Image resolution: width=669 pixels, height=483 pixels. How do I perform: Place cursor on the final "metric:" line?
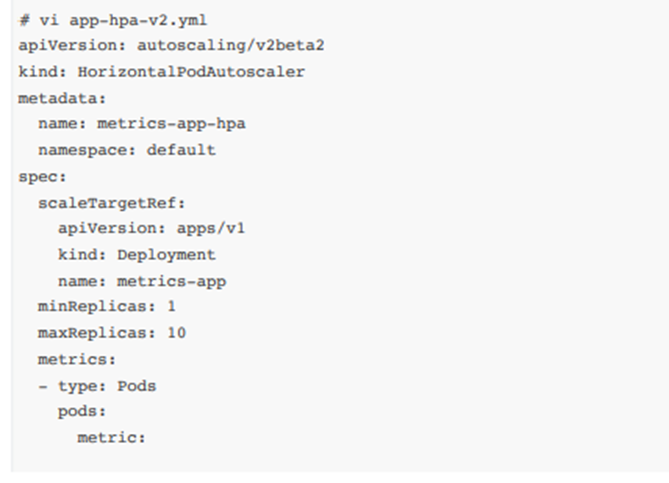tap(112, 437)
